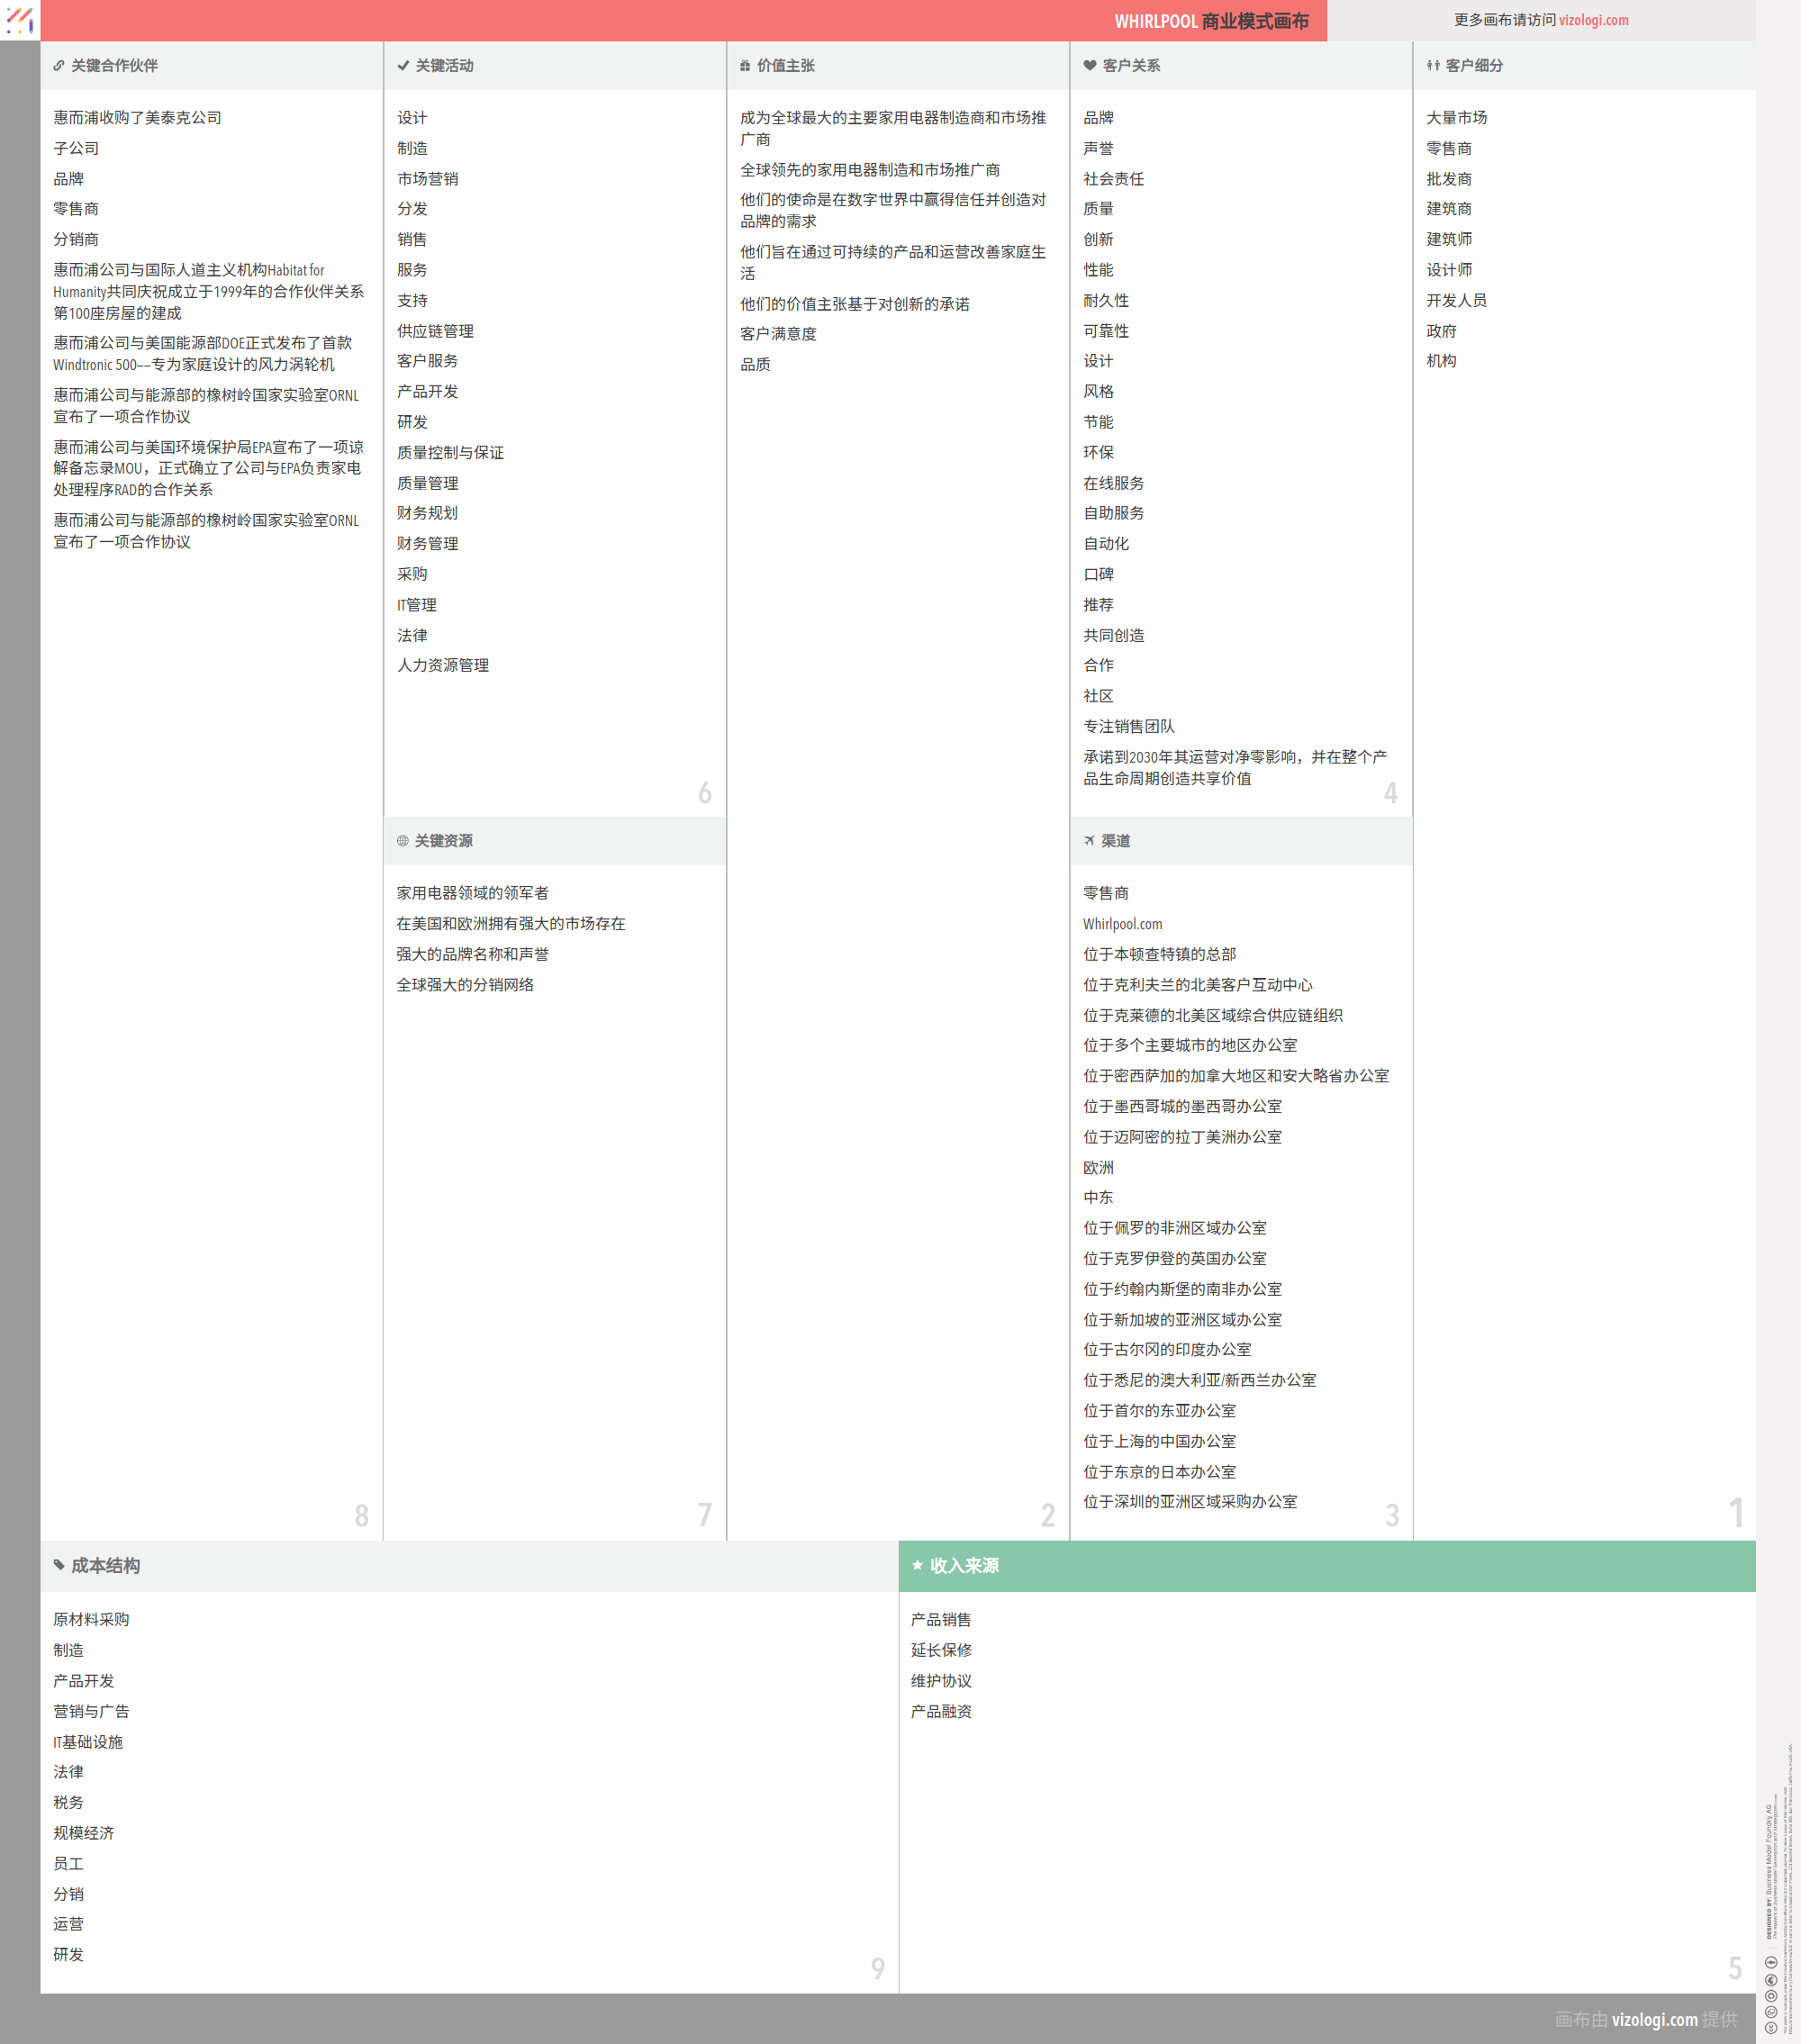Select the 收入来源 green header bar
The image size is (1801, 2044).
pyautogui.click(x=1326, y=1566)
